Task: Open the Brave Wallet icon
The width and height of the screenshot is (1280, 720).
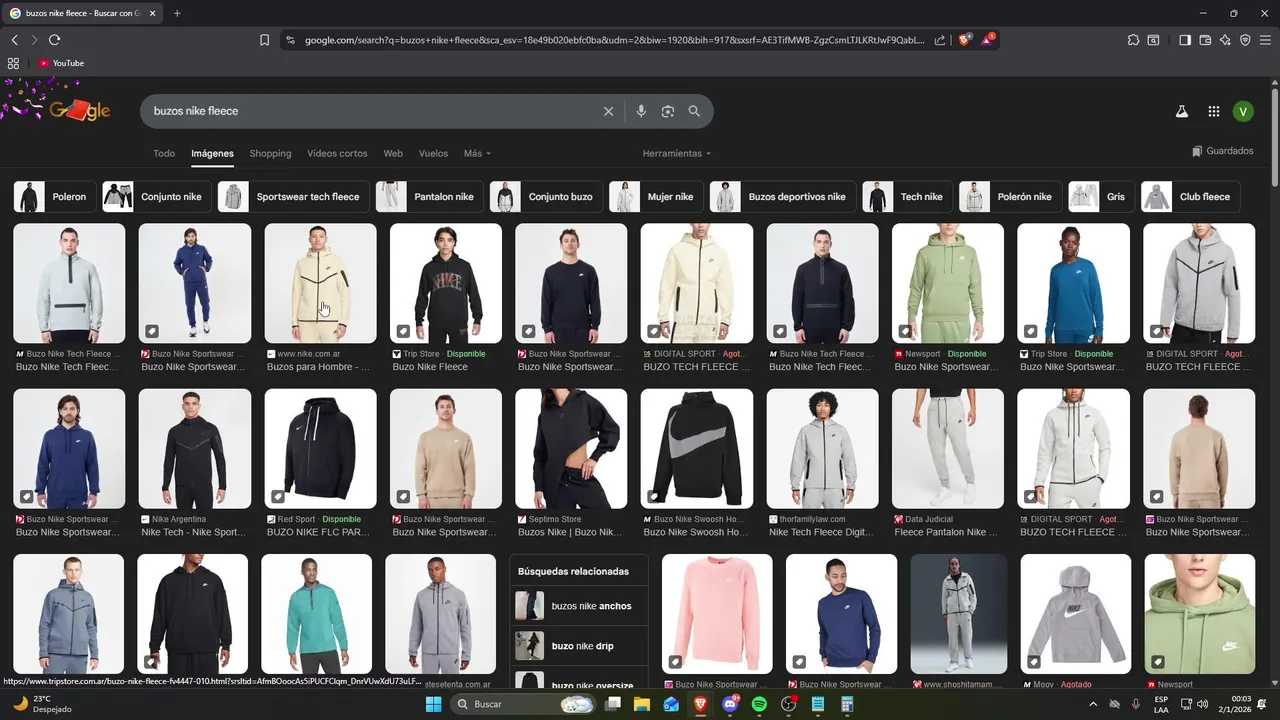Action: 1205,40
